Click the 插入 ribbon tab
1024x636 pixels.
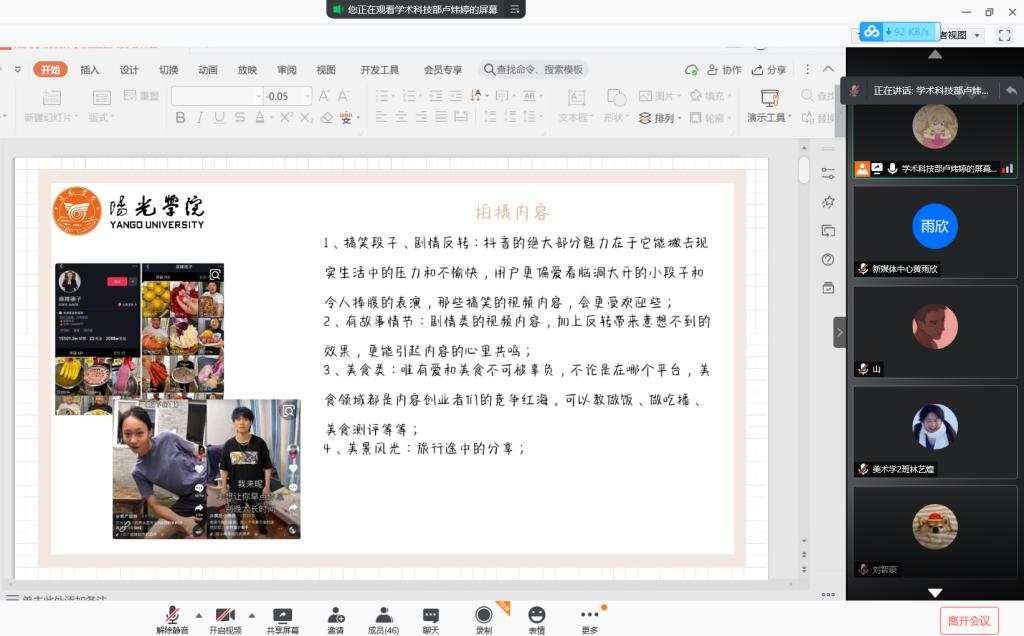click(90, 70)
